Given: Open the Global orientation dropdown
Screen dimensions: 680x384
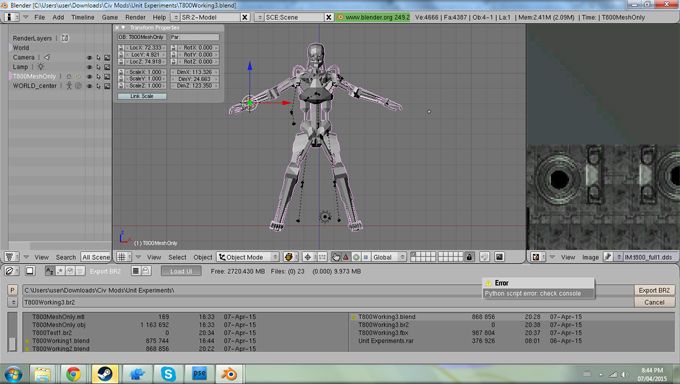Looking at the screenshot, I should pyautogui.click(x=389, y=257).
